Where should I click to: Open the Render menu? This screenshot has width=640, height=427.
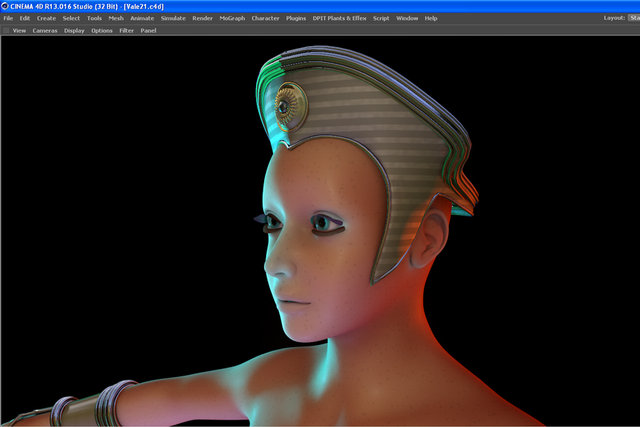(202, 18)
